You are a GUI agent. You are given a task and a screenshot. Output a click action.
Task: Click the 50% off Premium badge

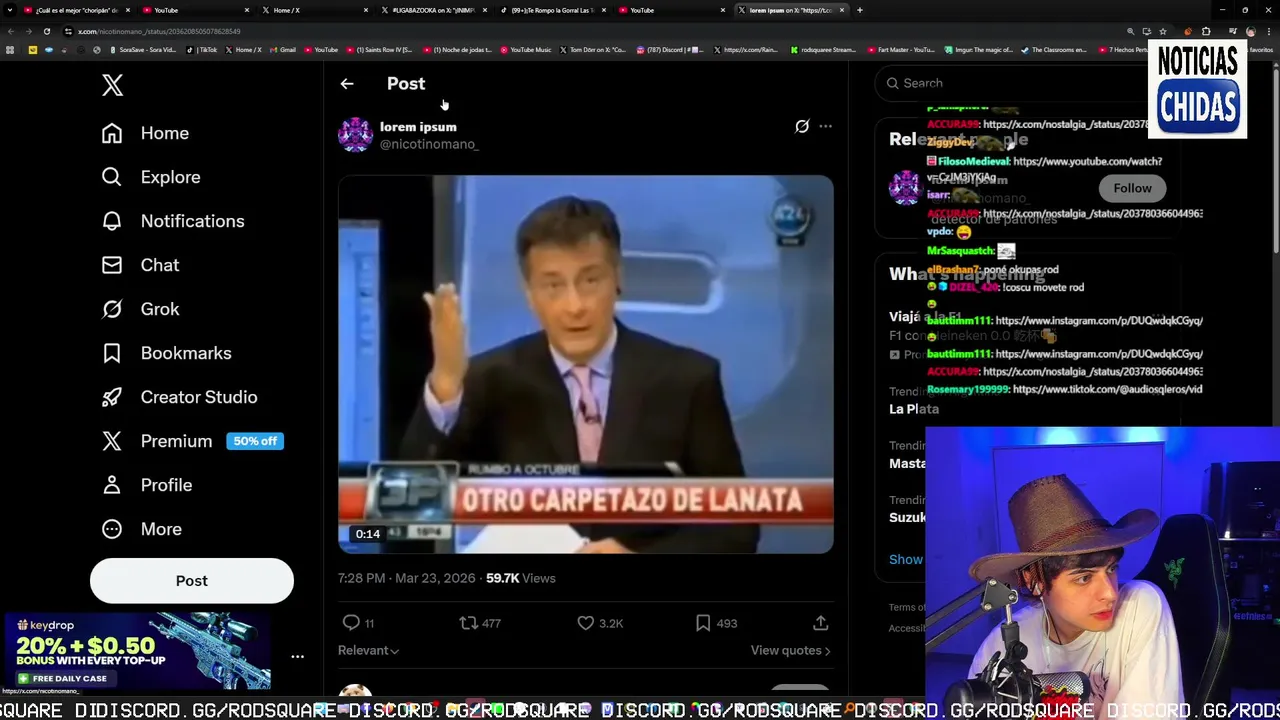pos(255,441)
